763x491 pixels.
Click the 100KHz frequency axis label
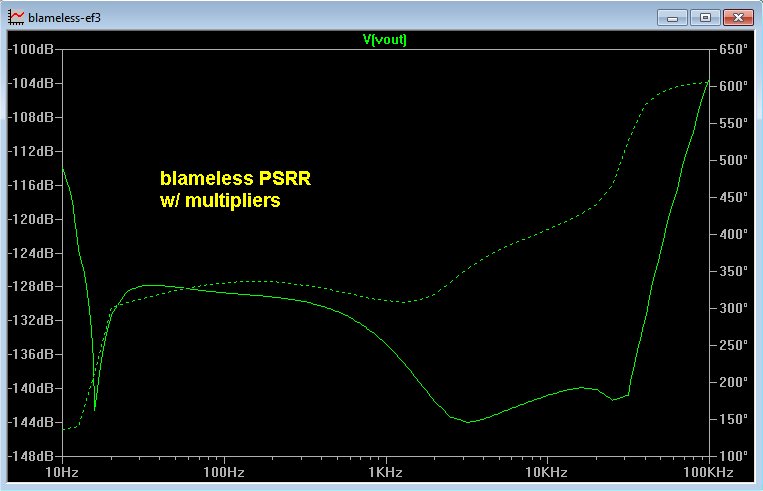click(708, 472)
